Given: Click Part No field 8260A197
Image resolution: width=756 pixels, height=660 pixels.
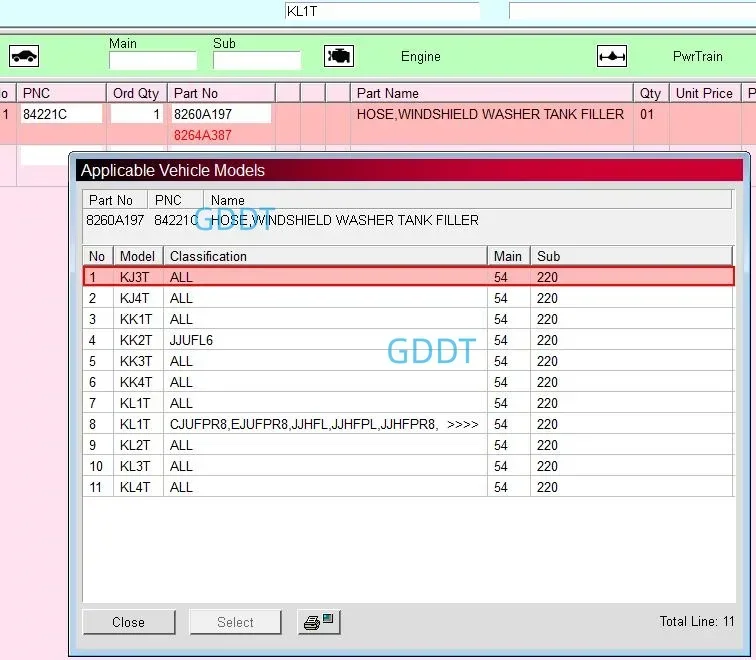Looking at the screenshot, I should 222,114.
